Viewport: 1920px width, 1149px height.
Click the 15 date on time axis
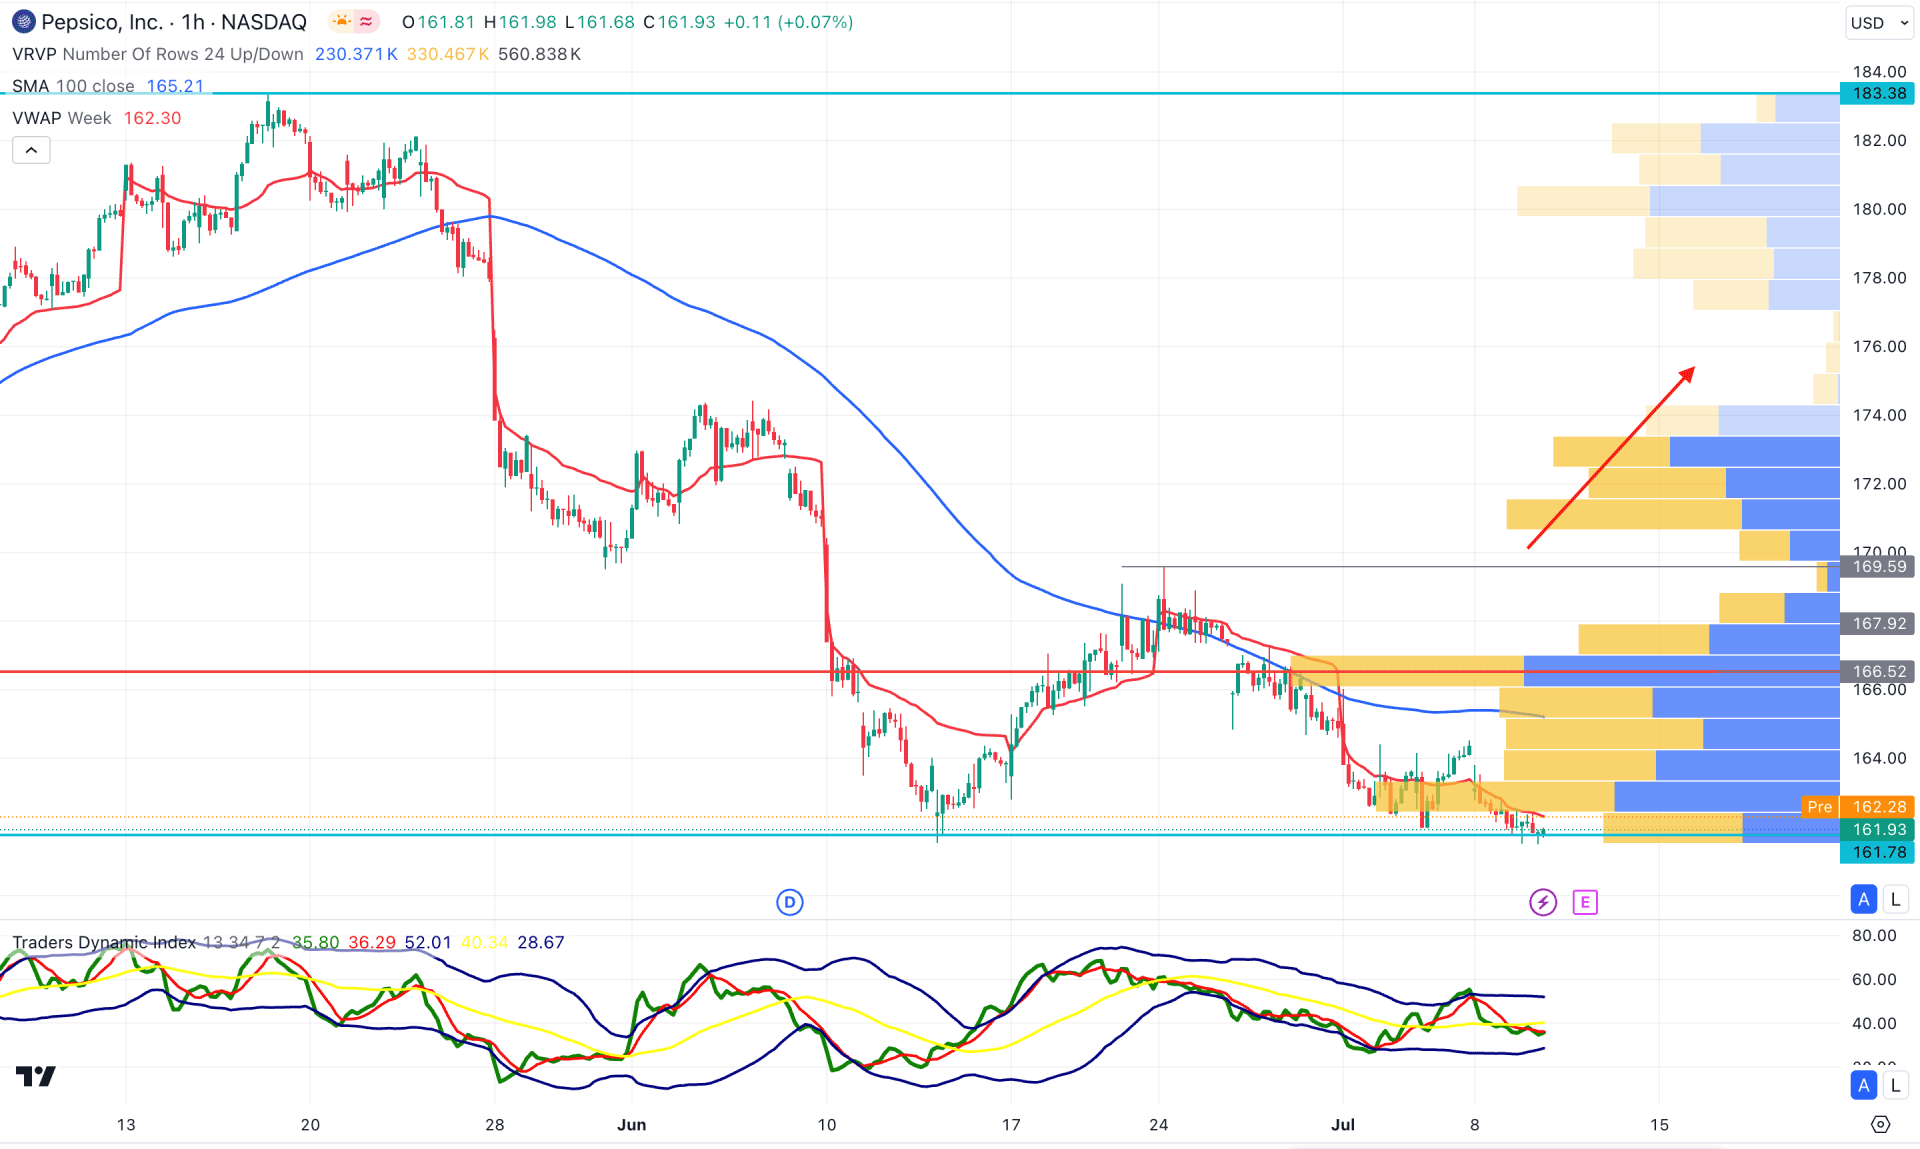tap(1659, 1125)
